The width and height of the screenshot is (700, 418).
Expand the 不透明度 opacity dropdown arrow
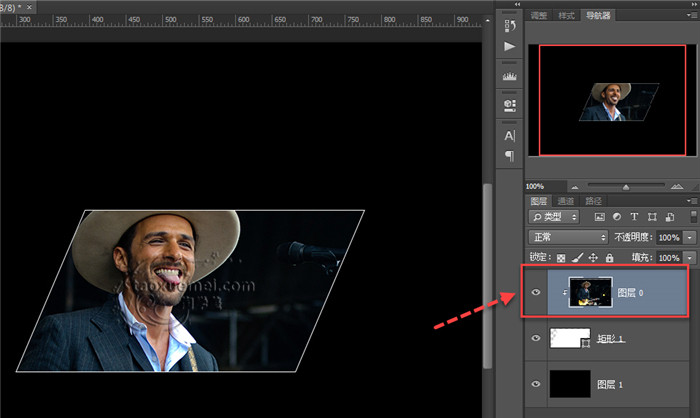coord(690,237)
